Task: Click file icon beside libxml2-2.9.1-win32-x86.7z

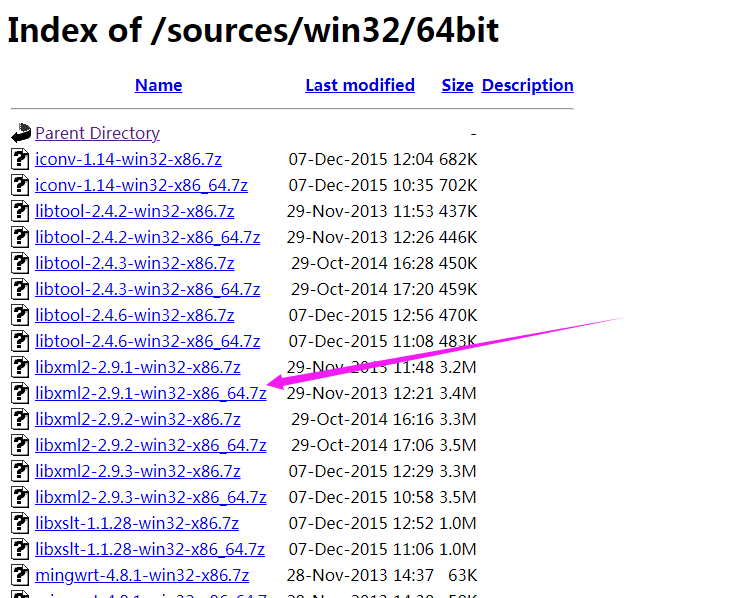Action: tap(20, 367)
